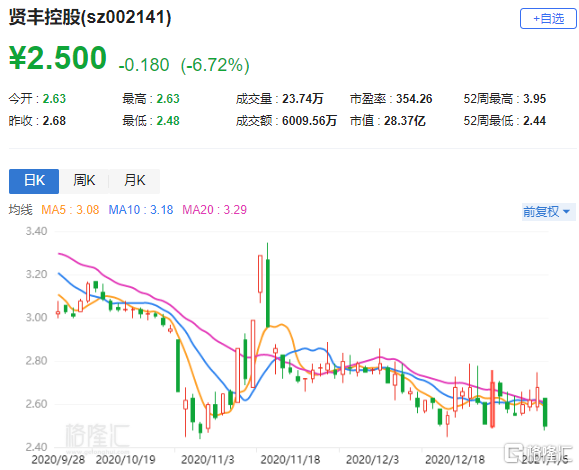Click the 均线 moving average label
The width and height of the screenshot is (579, 470).
coord(21,210)
